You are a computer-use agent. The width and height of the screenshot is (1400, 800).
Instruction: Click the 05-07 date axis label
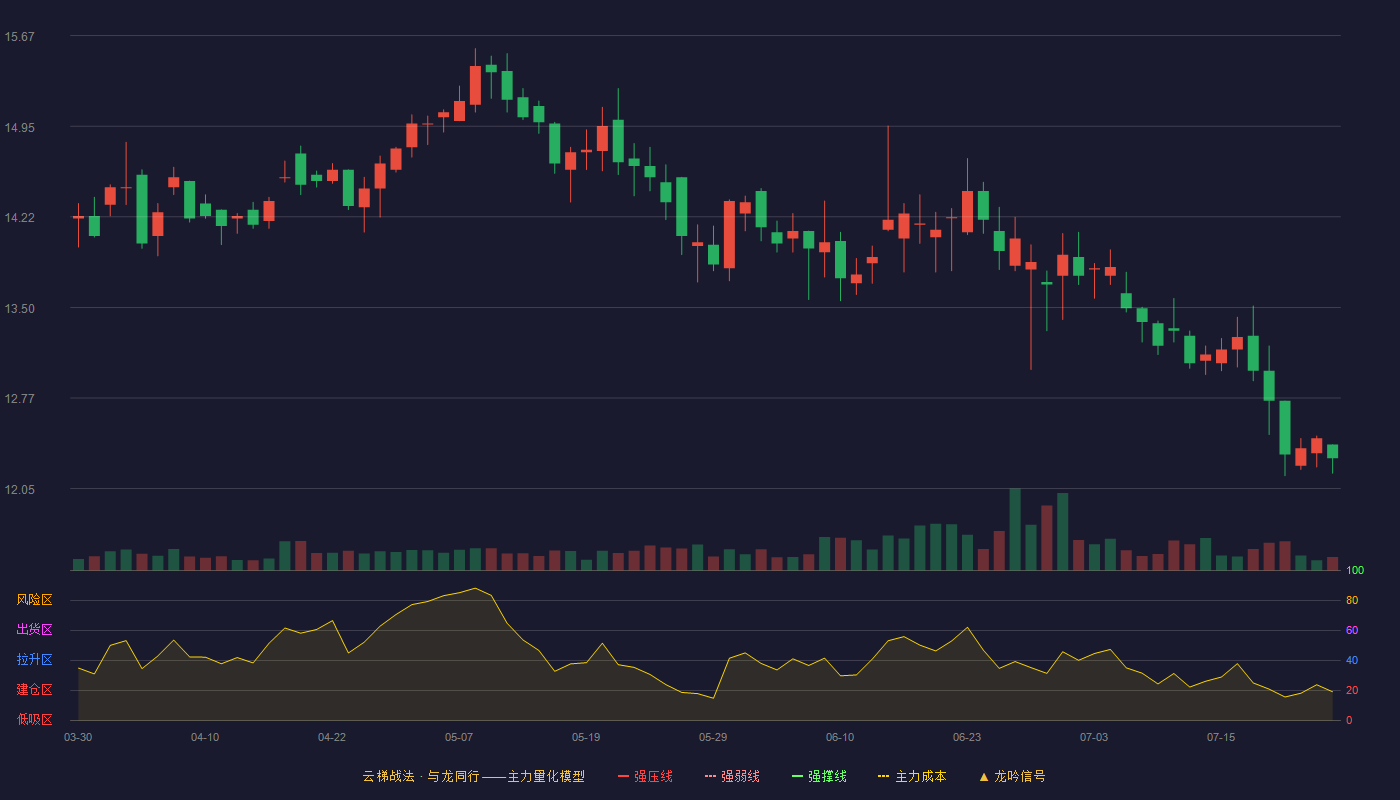coord(459,737)
